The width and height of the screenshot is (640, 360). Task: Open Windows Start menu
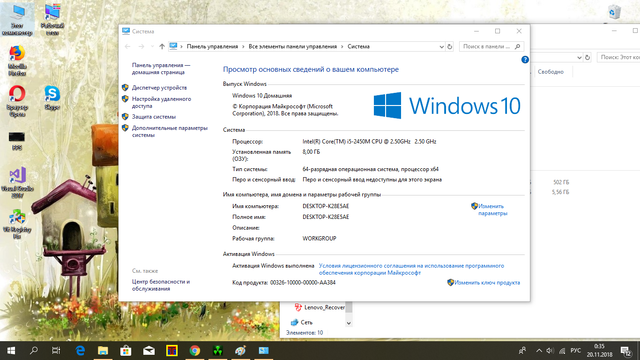pyautogui.click(x=11, y=351)
